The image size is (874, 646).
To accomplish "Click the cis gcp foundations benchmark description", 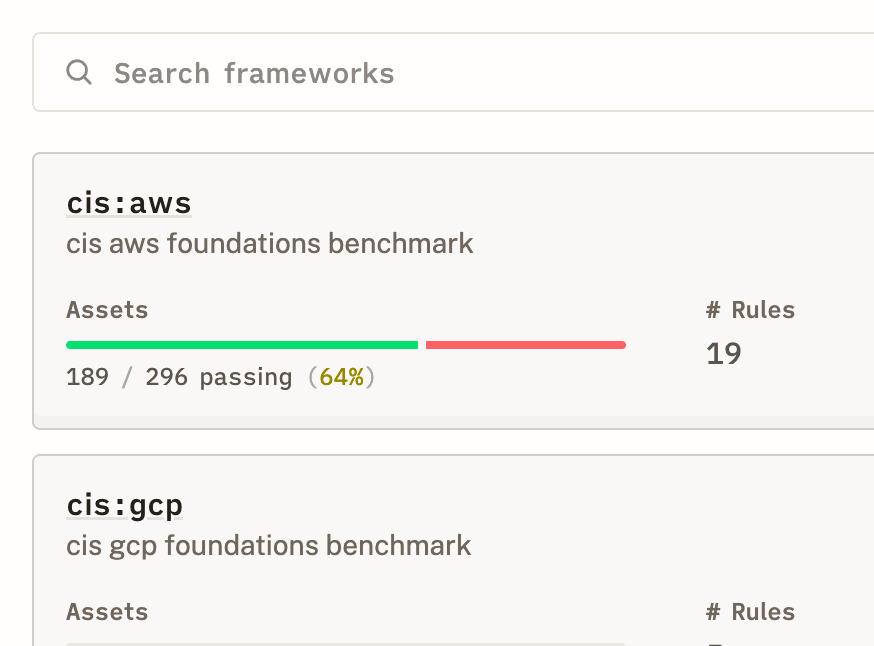I will pyautogui.click(x=269, y=545).
